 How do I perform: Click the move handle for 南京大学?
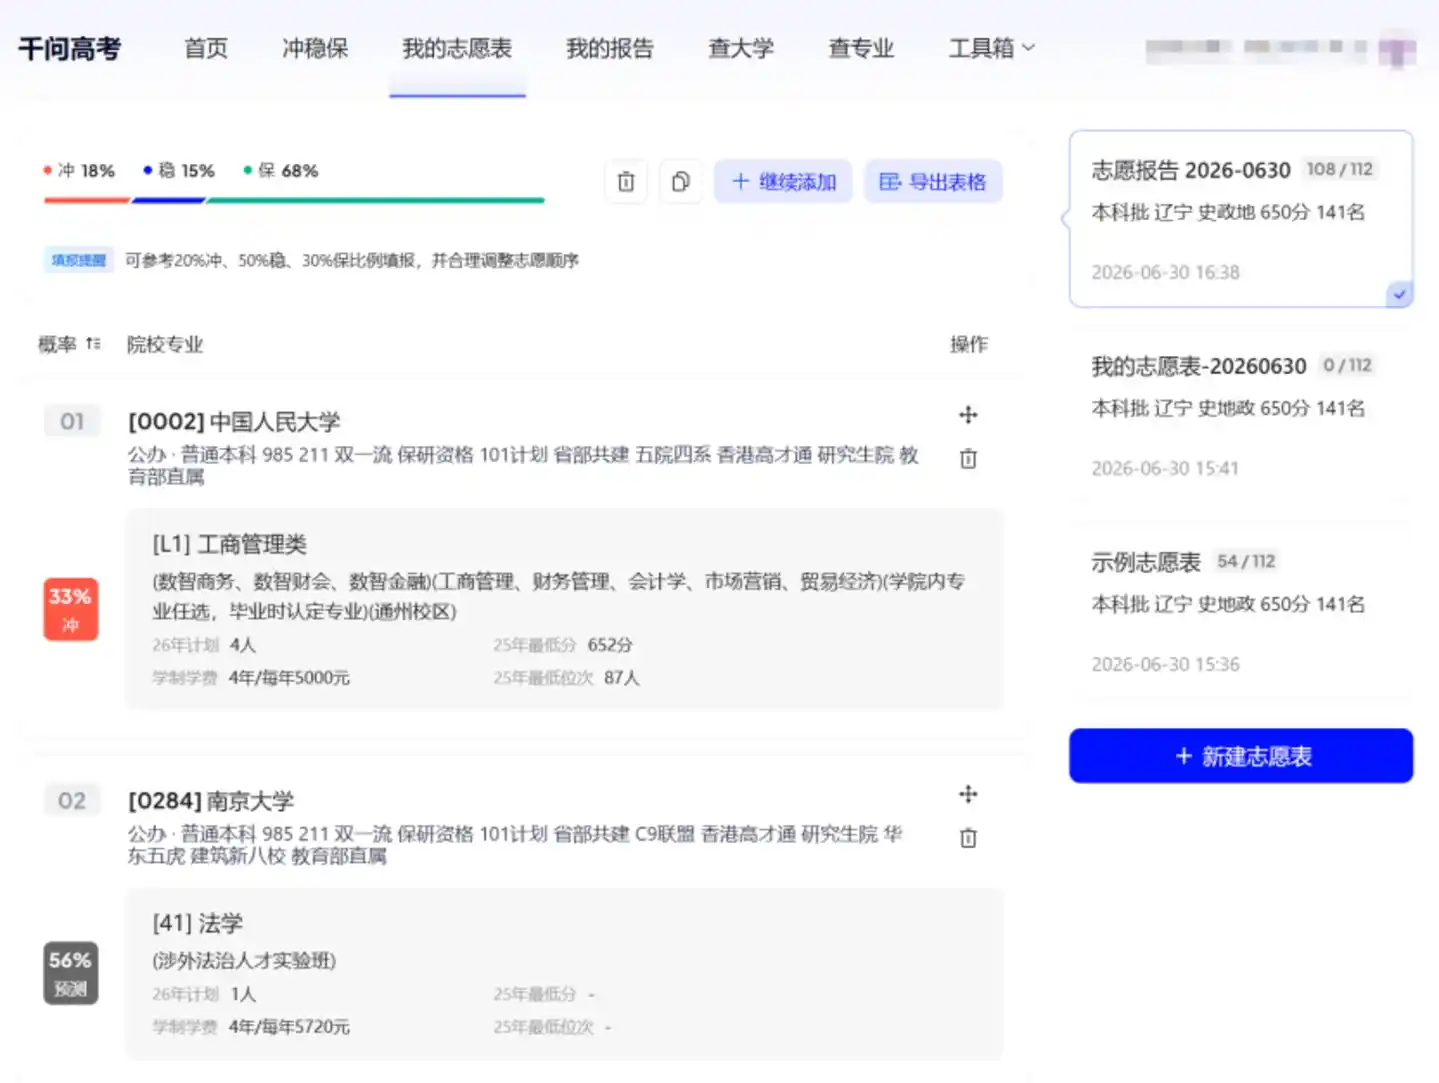point(968,794)
